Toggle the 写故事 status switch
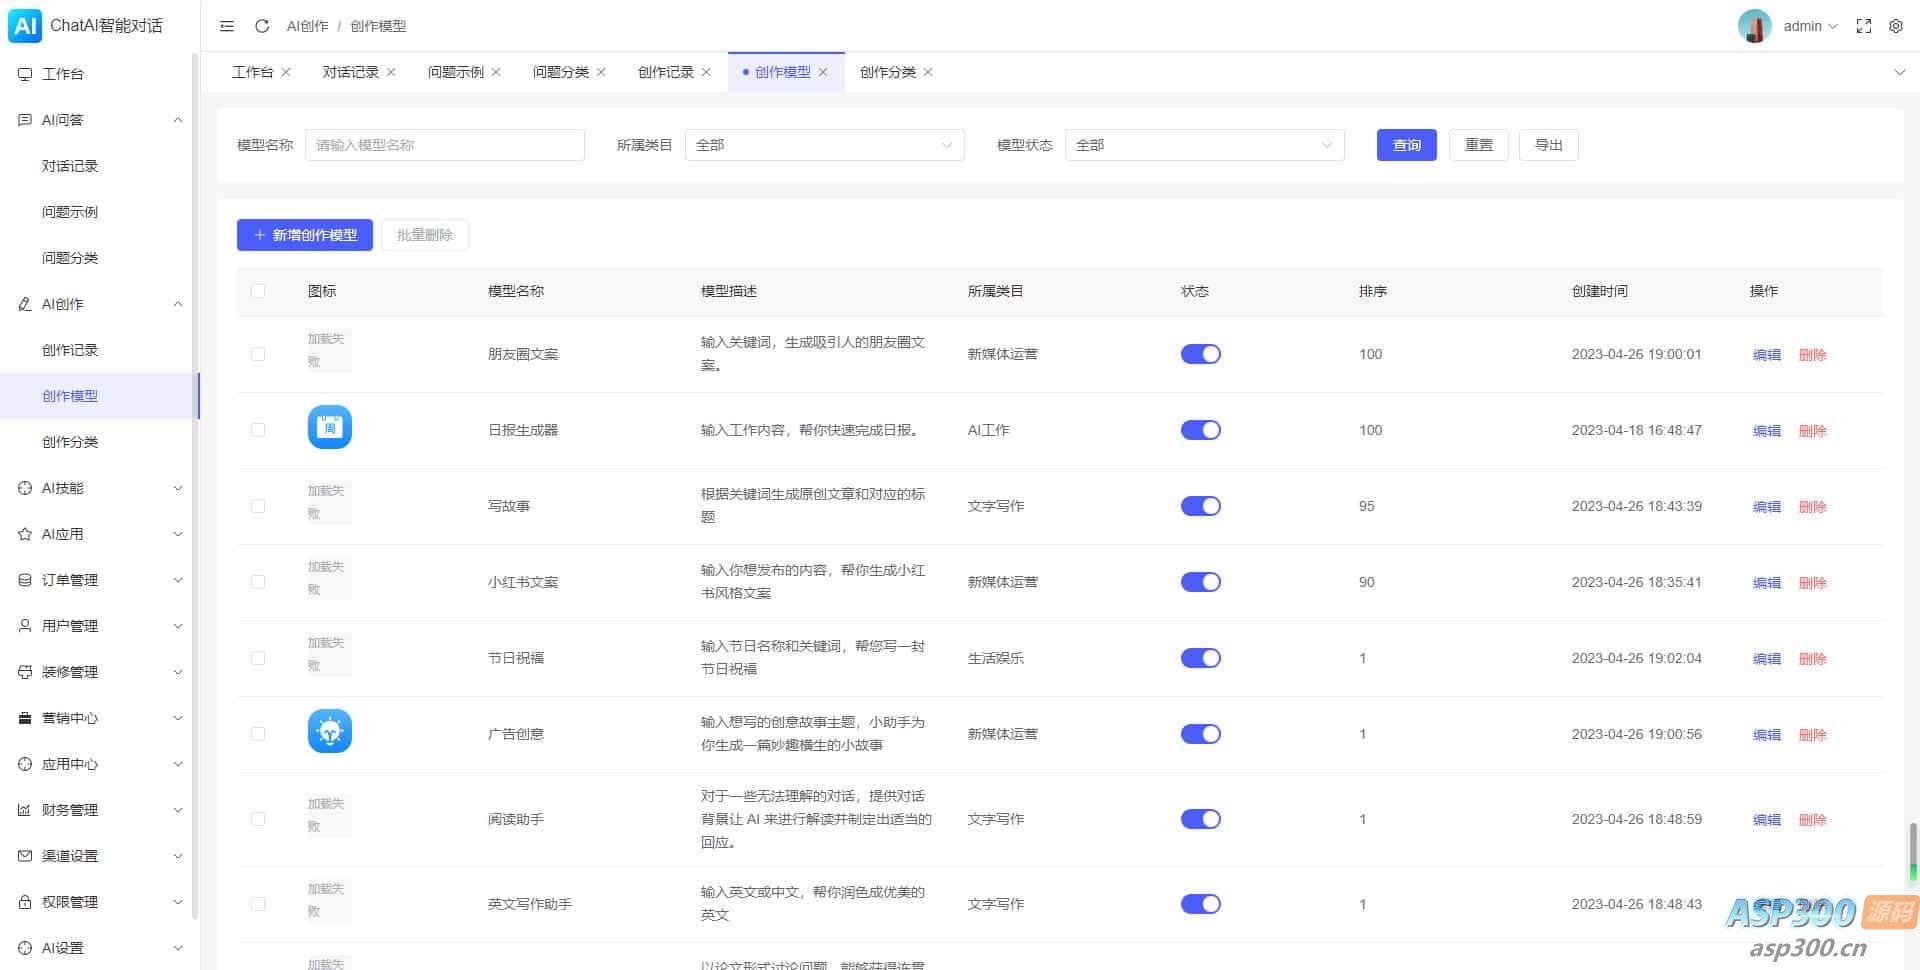The width and height of the screenshot is (1920, 970). pyautogui.click(x=1200, y=506)
